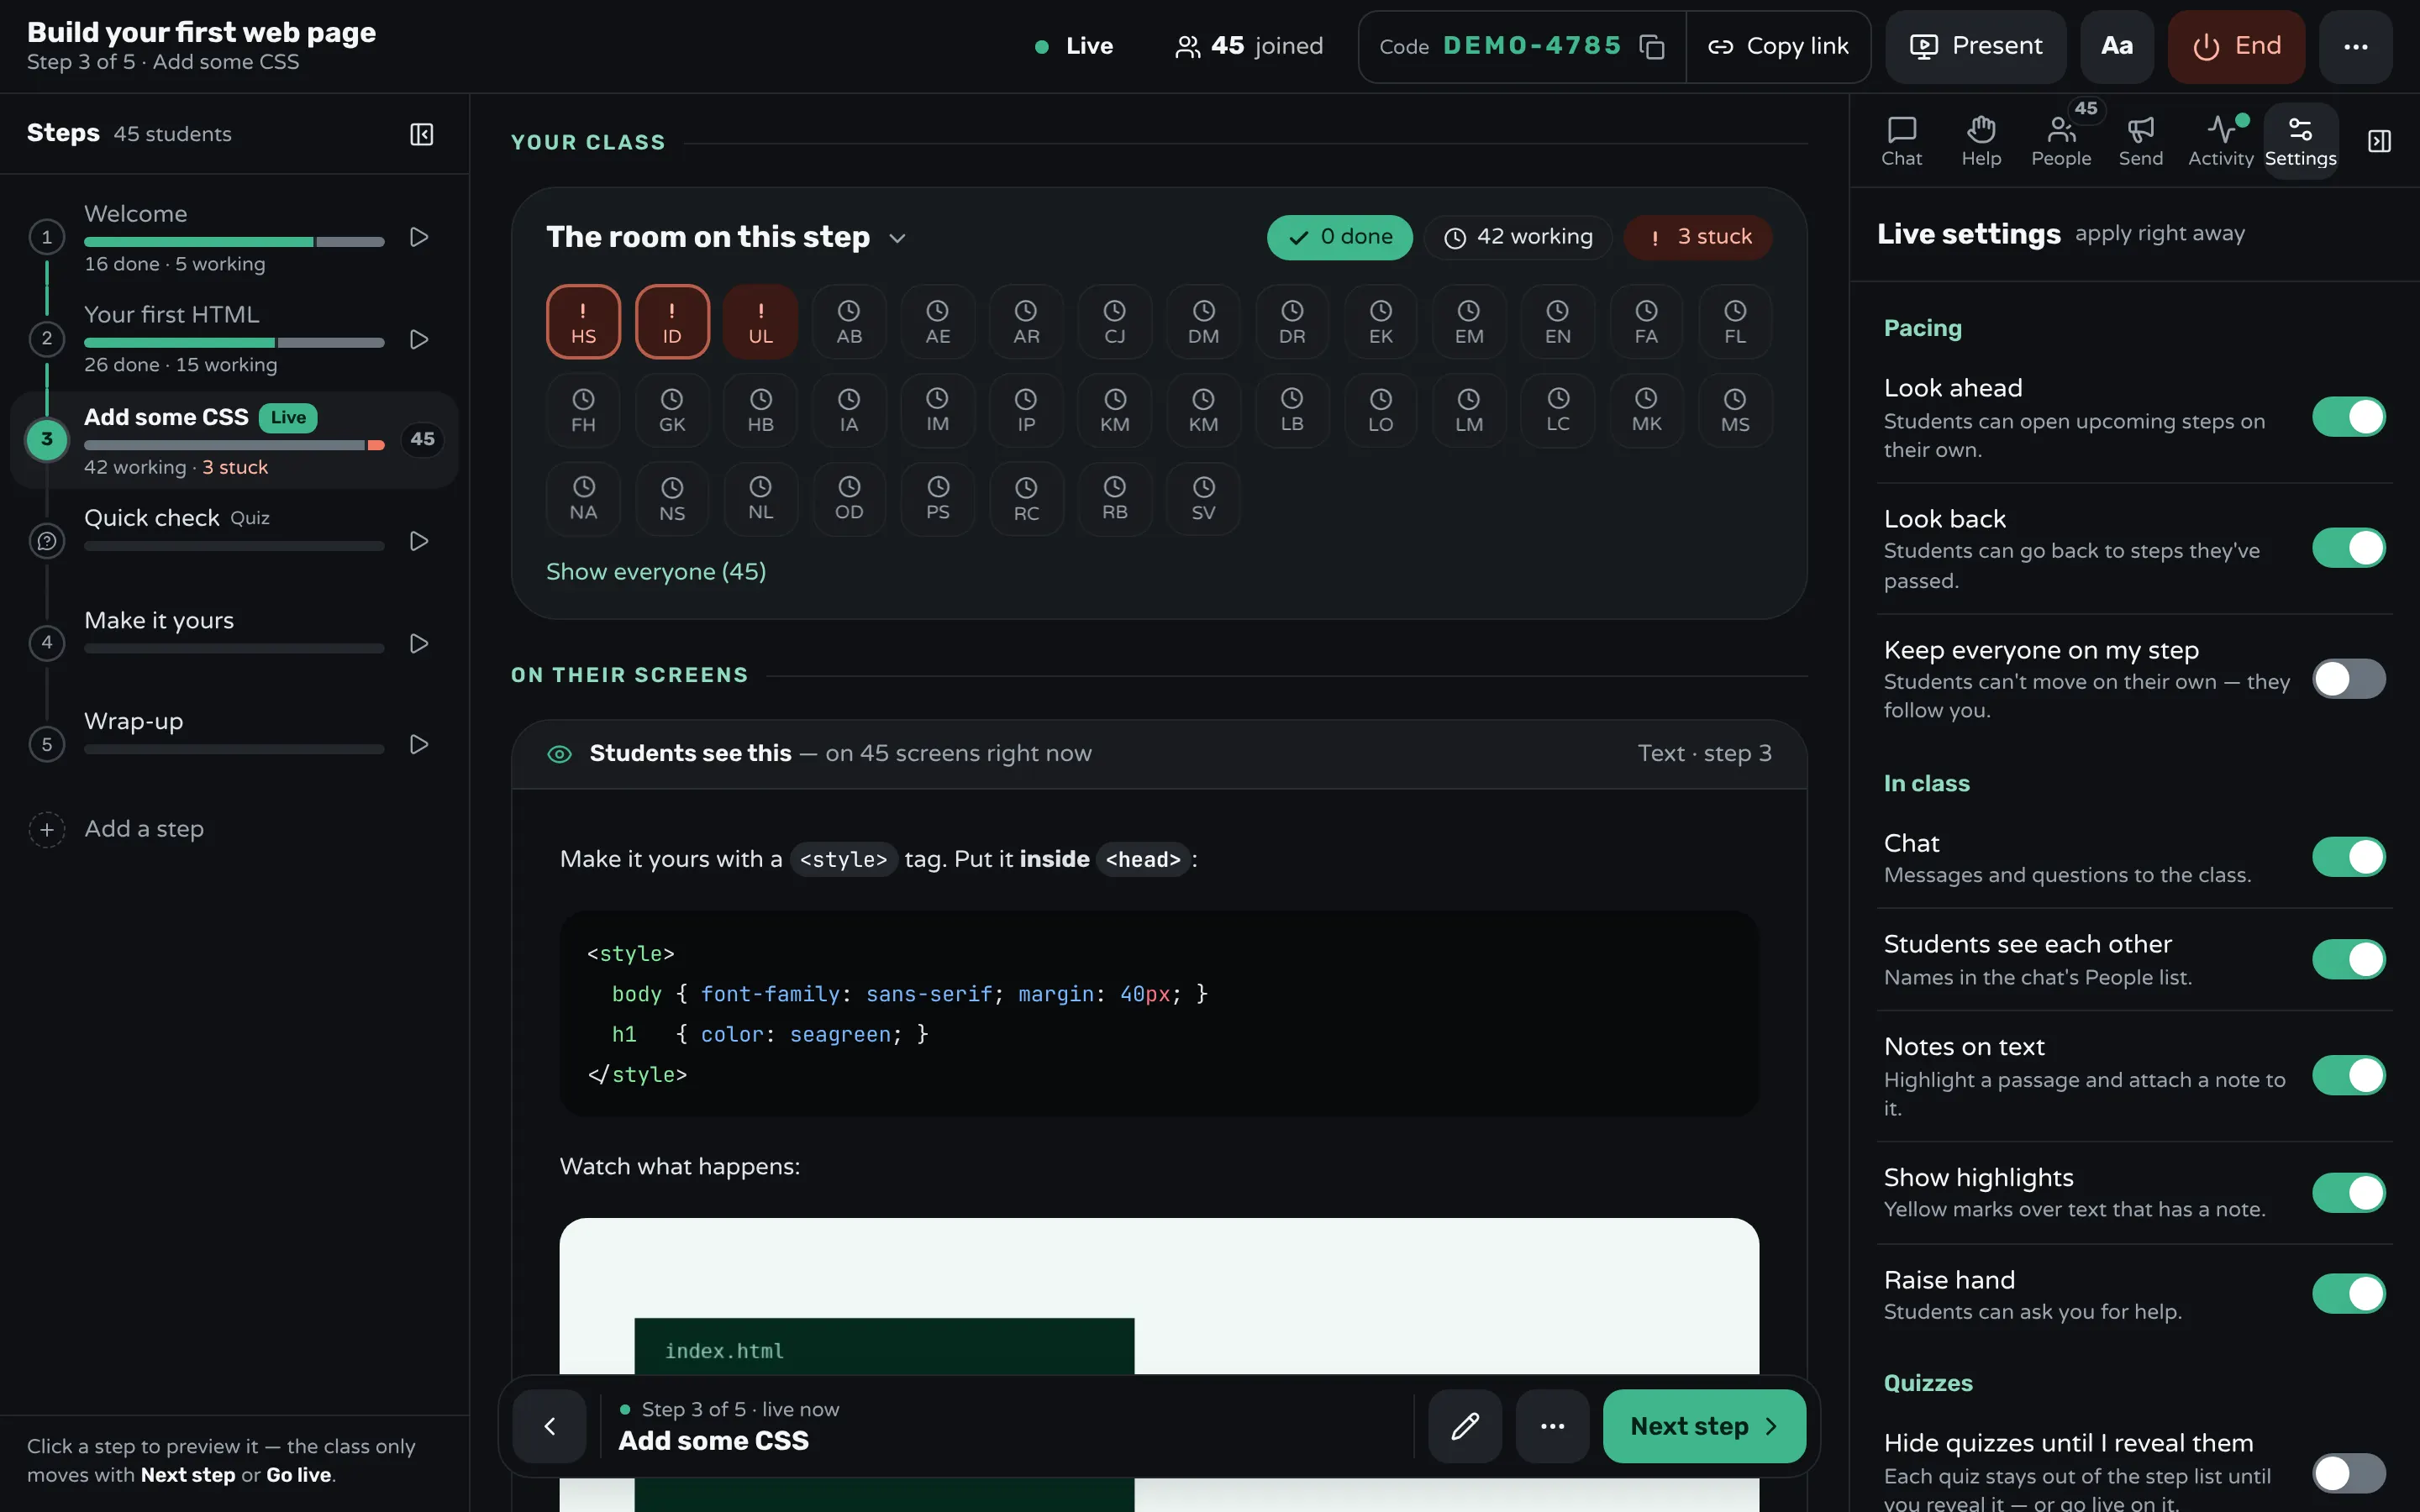This screenshot has width=2420, height=1512.
Task: Click the Next step button
Action: tap(1704, 1426)
